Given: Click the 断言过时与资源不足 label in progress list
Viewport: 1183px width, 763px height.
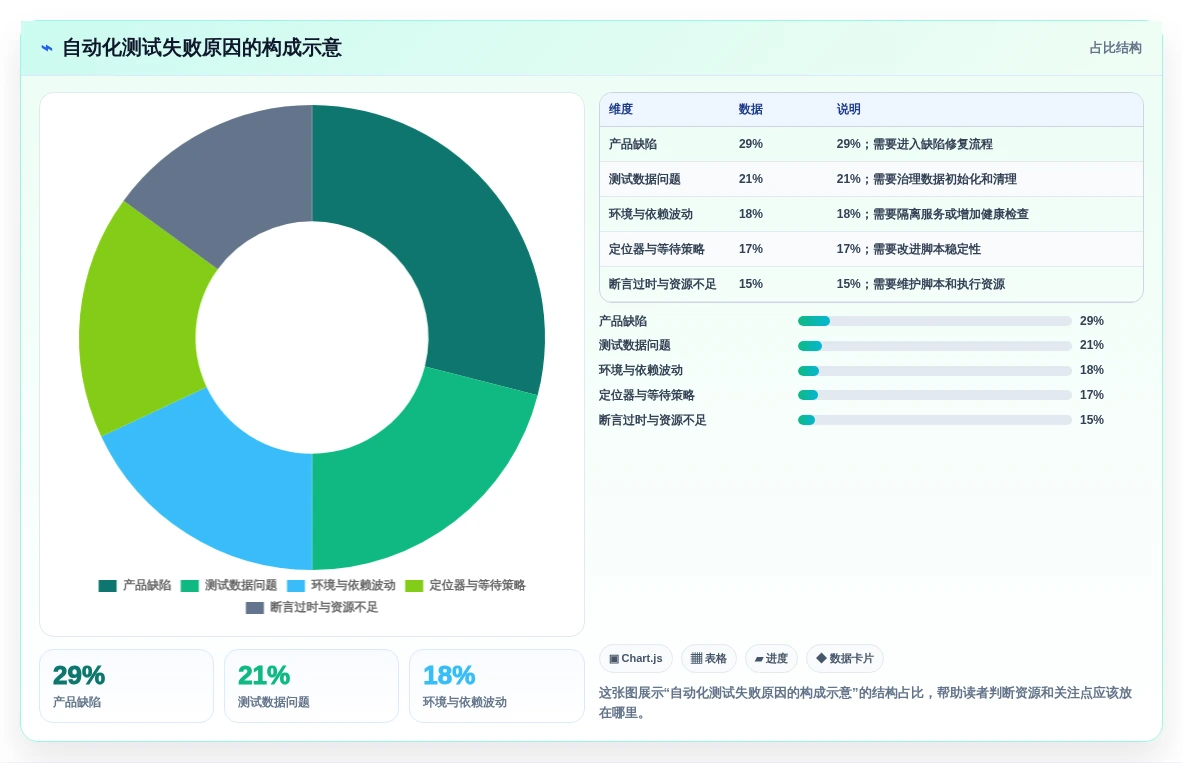Looking at the screenshot, I should click(x=653, y=420).
